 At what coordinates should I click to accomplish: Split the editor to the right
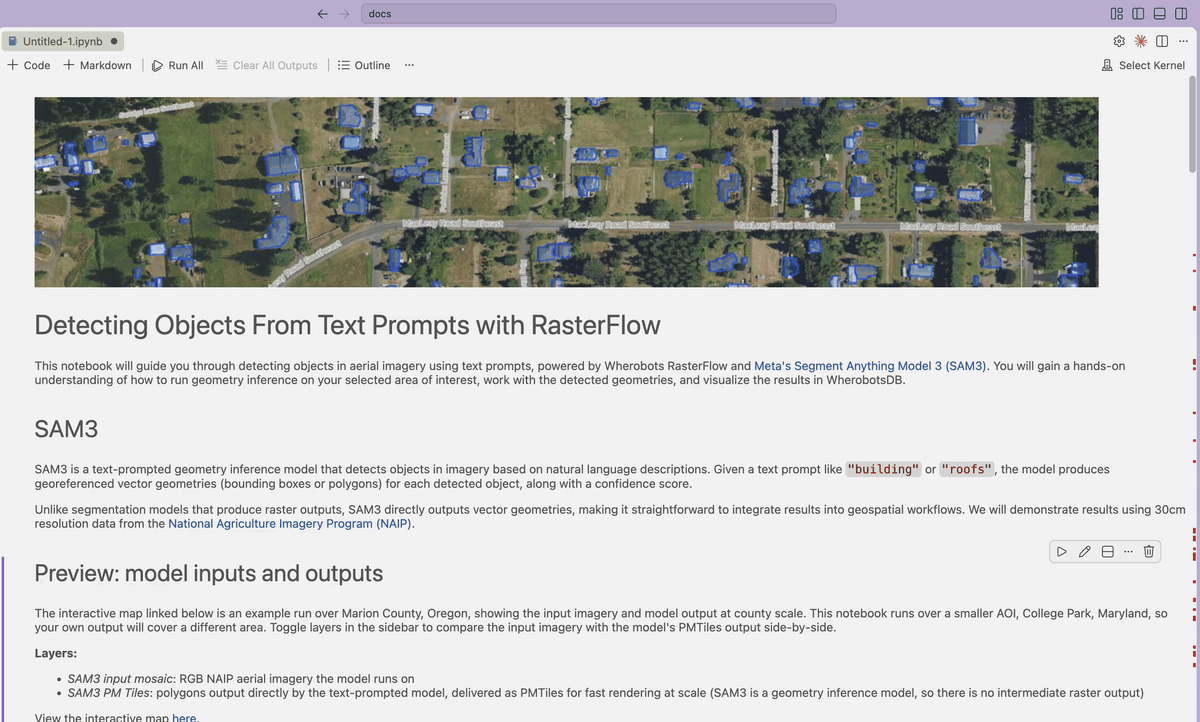(x=1162, y=41)
